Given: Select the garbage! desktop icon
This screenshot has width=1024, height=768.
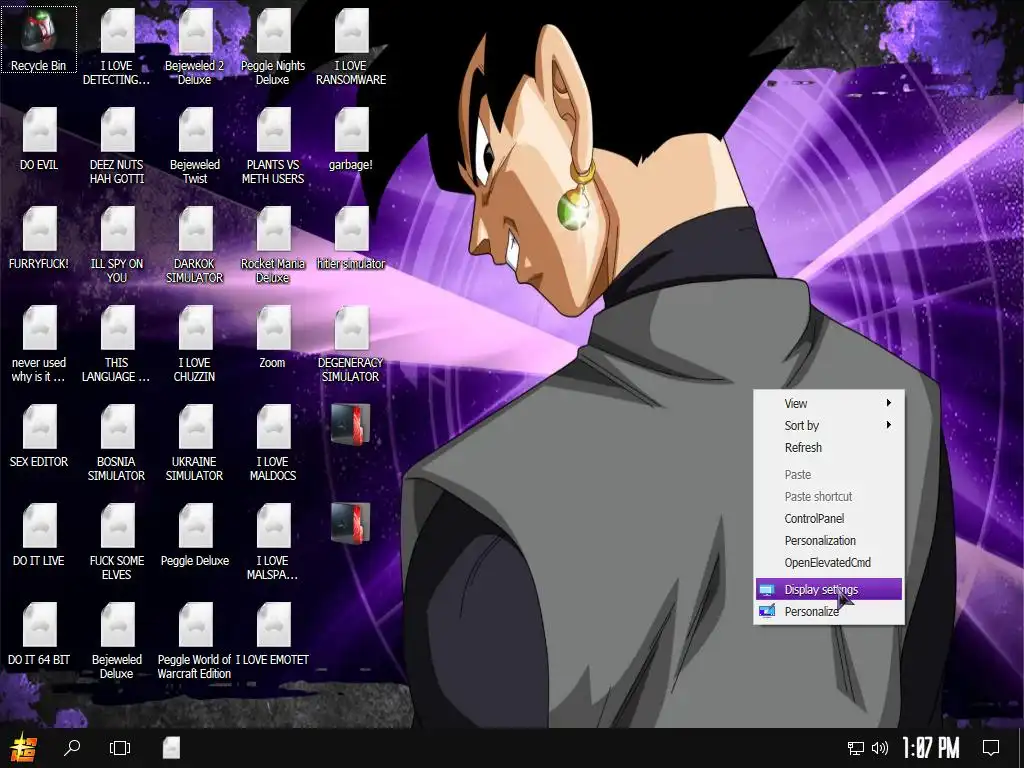Looking at the screenshot, I should pyautogui.click(x=351, y=140).
